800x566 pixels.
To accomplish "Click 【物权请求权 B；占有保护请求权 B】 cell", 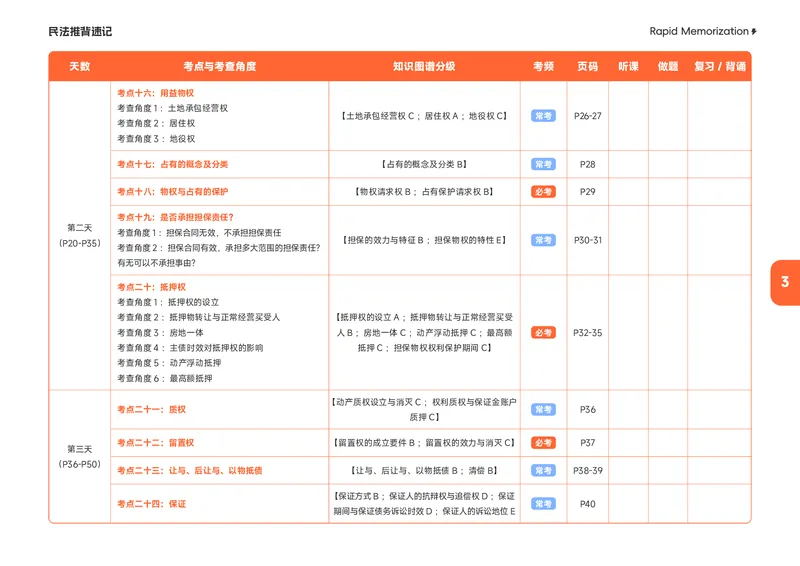I will click(x=424, y=192).
